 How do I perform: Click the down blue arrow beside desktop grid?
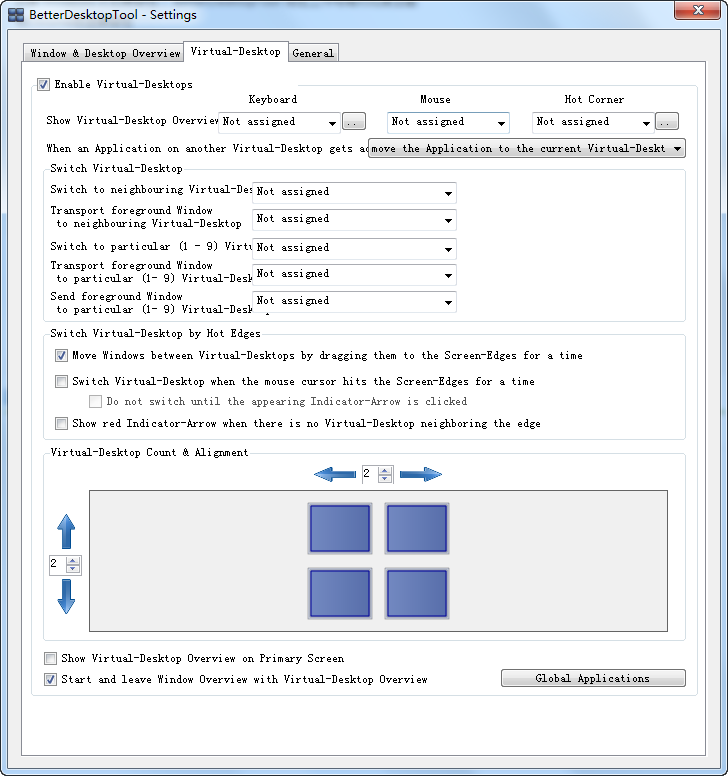pos(66,597)
